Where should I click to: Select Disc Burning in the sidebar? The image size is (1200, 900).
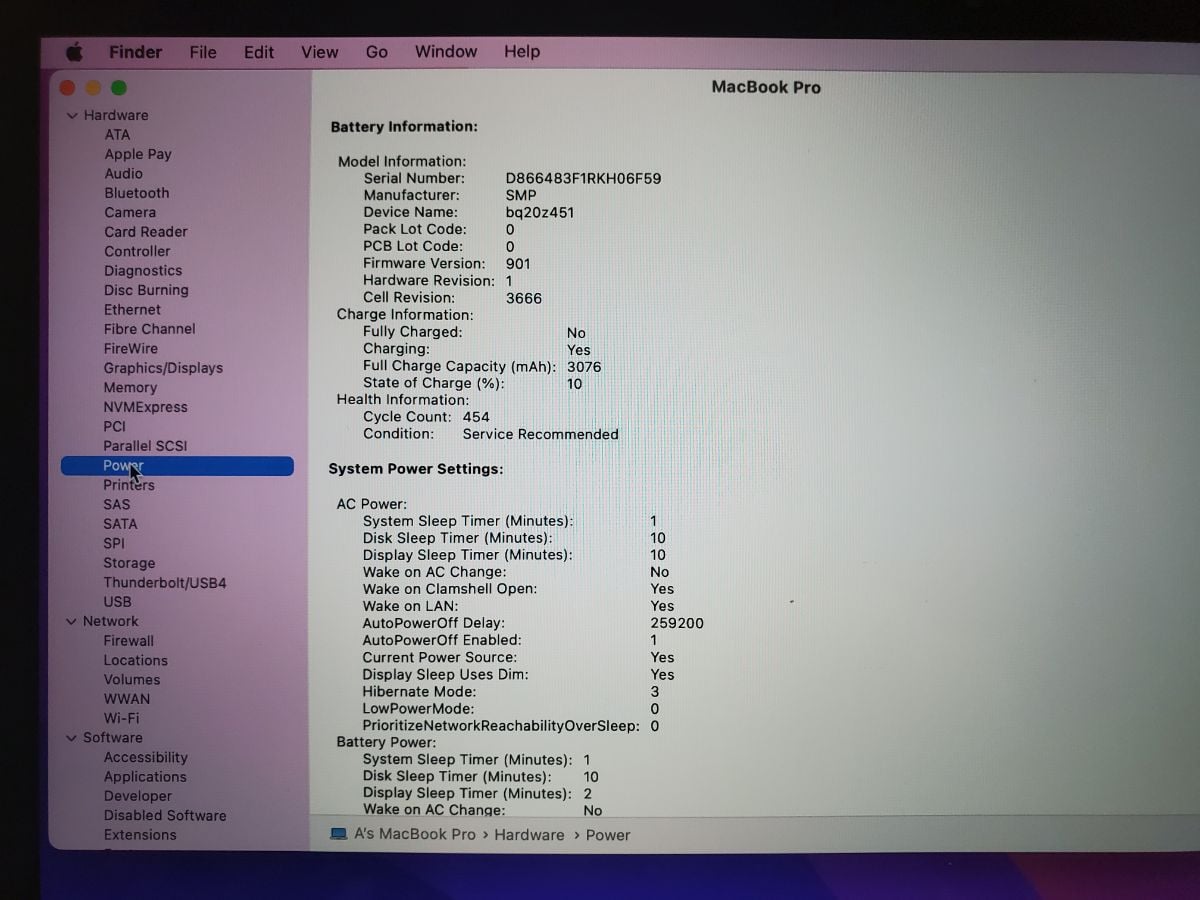[146, 290]
